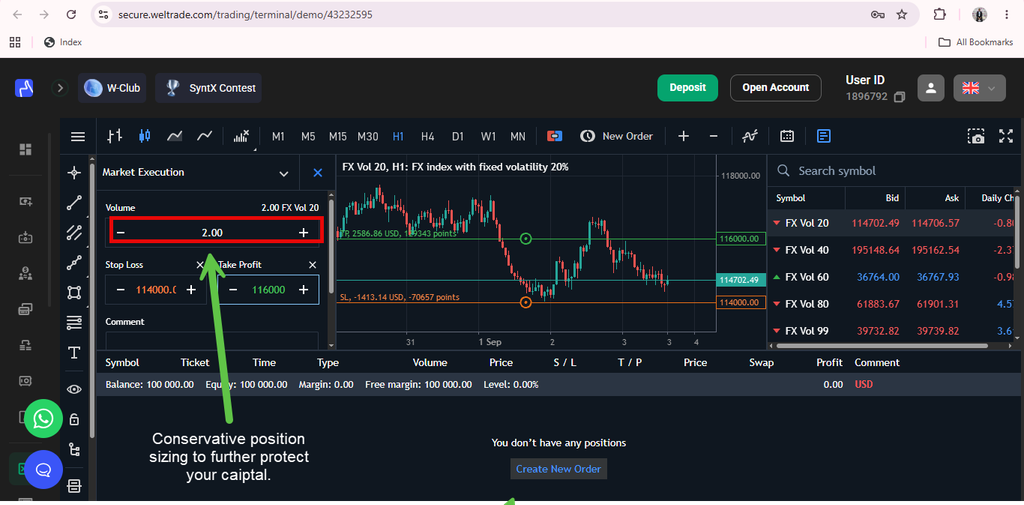This screenshot has width=1024, height=505.
Task: Open the blue live chat bubble
Action: 44,469
